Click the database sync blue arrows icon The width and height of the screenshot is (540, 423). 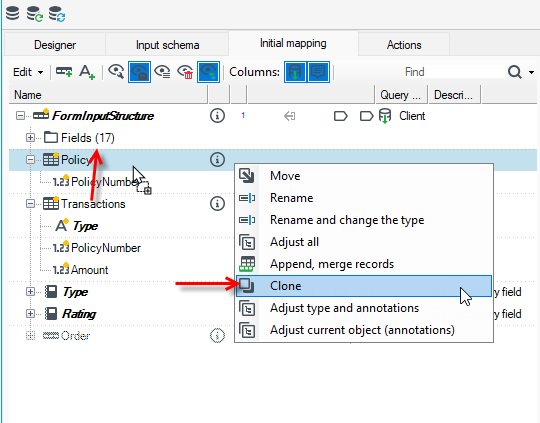pos(57,14)
